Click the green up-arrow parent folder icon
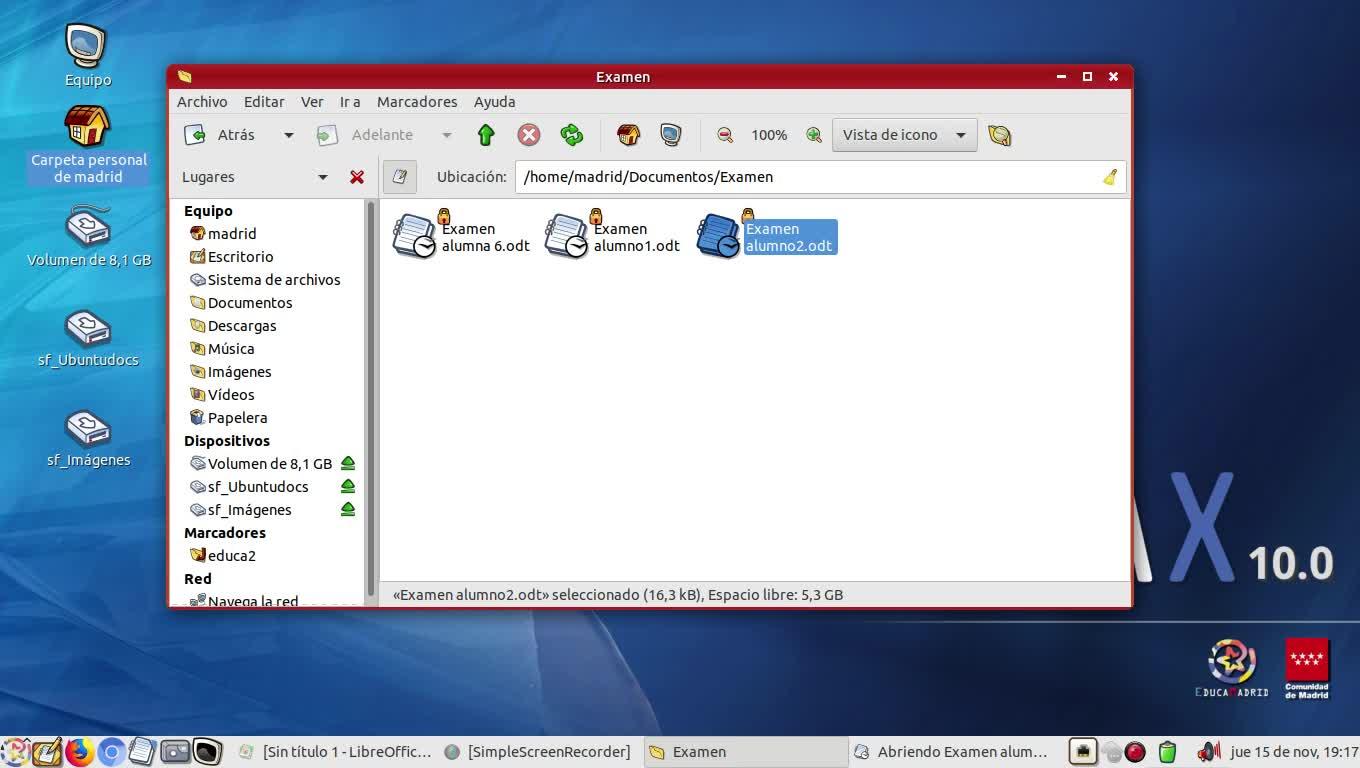 point(486,135)
